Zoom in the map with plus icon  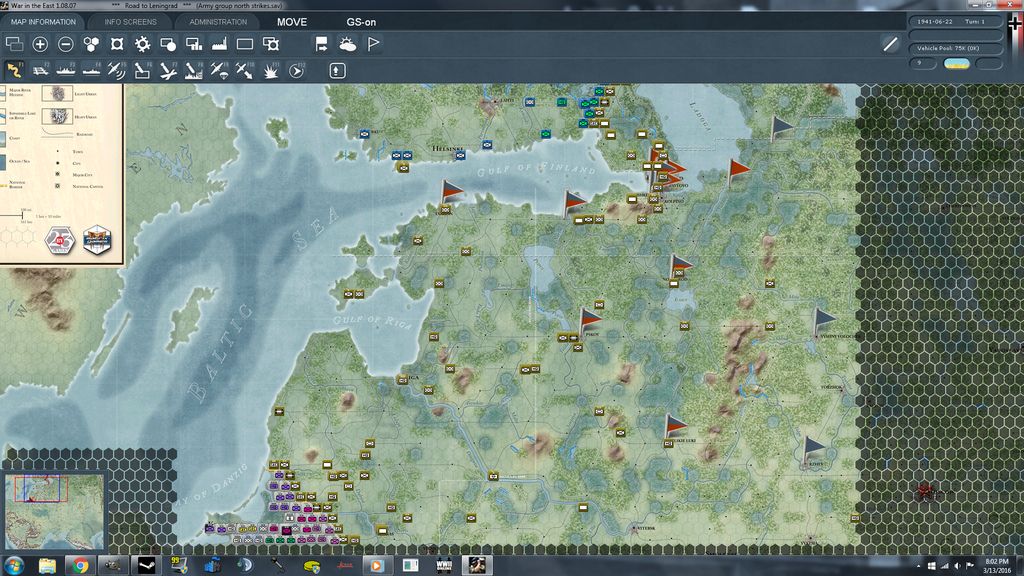click(x=40, y=44)
